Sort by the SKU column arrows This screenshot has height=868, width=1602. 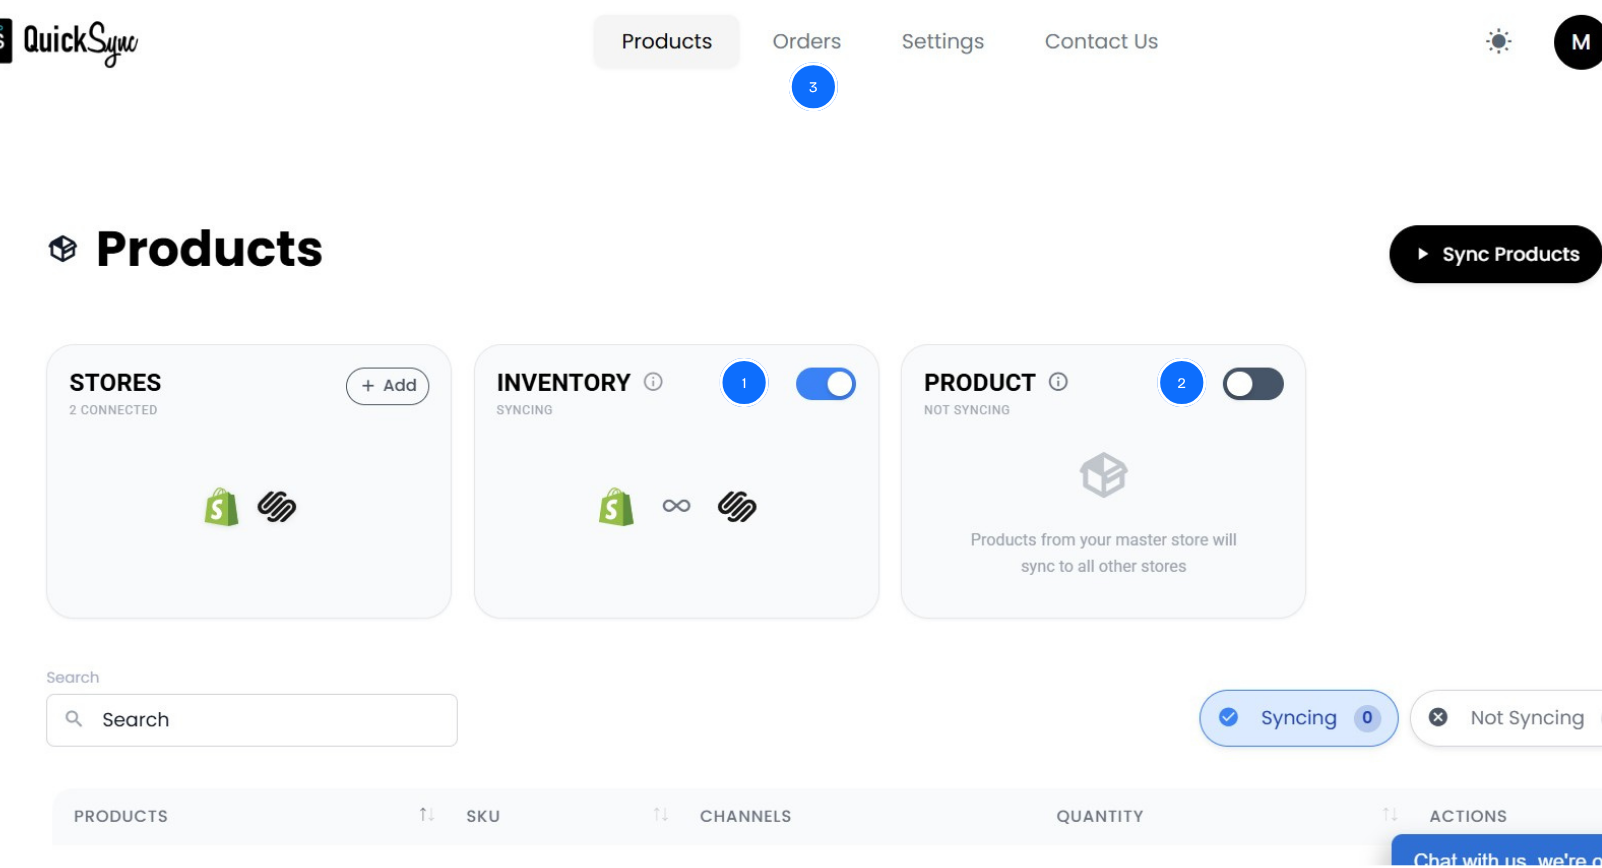click(661, 815)
